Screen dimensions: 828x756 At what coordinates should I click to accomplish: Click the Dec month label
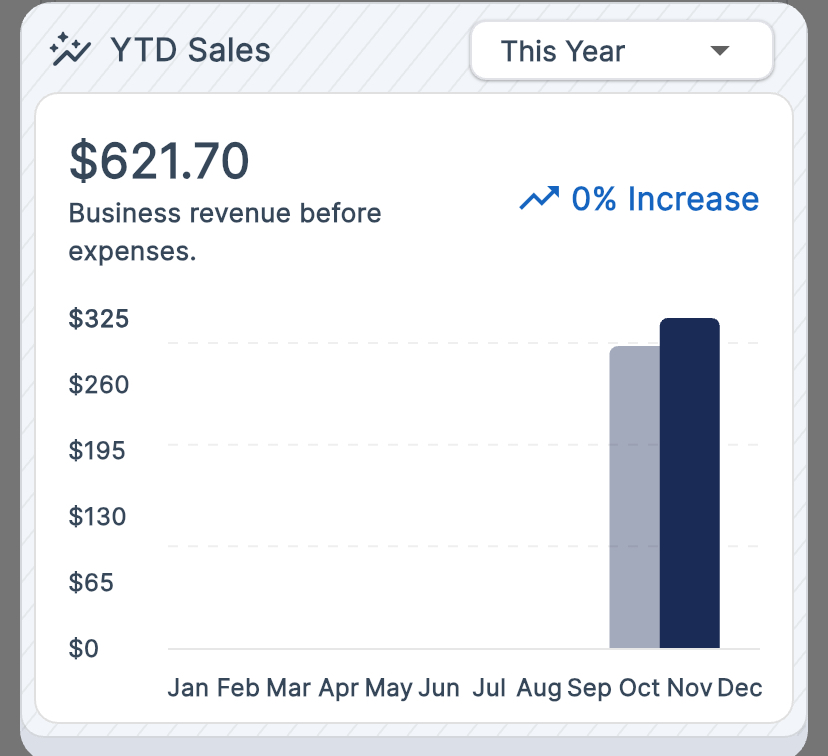[x=740, y=688]
